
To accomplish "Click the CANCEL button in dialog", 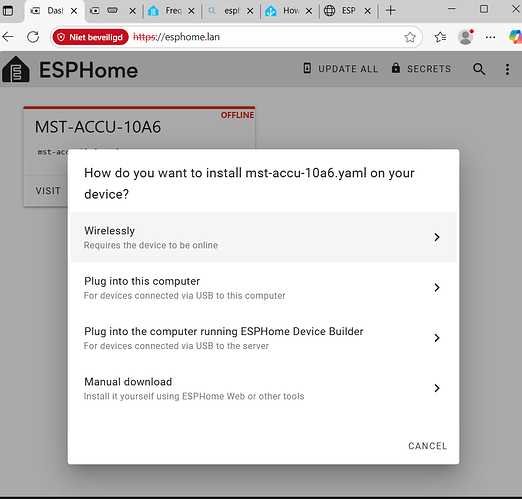I will click(427, 446).
